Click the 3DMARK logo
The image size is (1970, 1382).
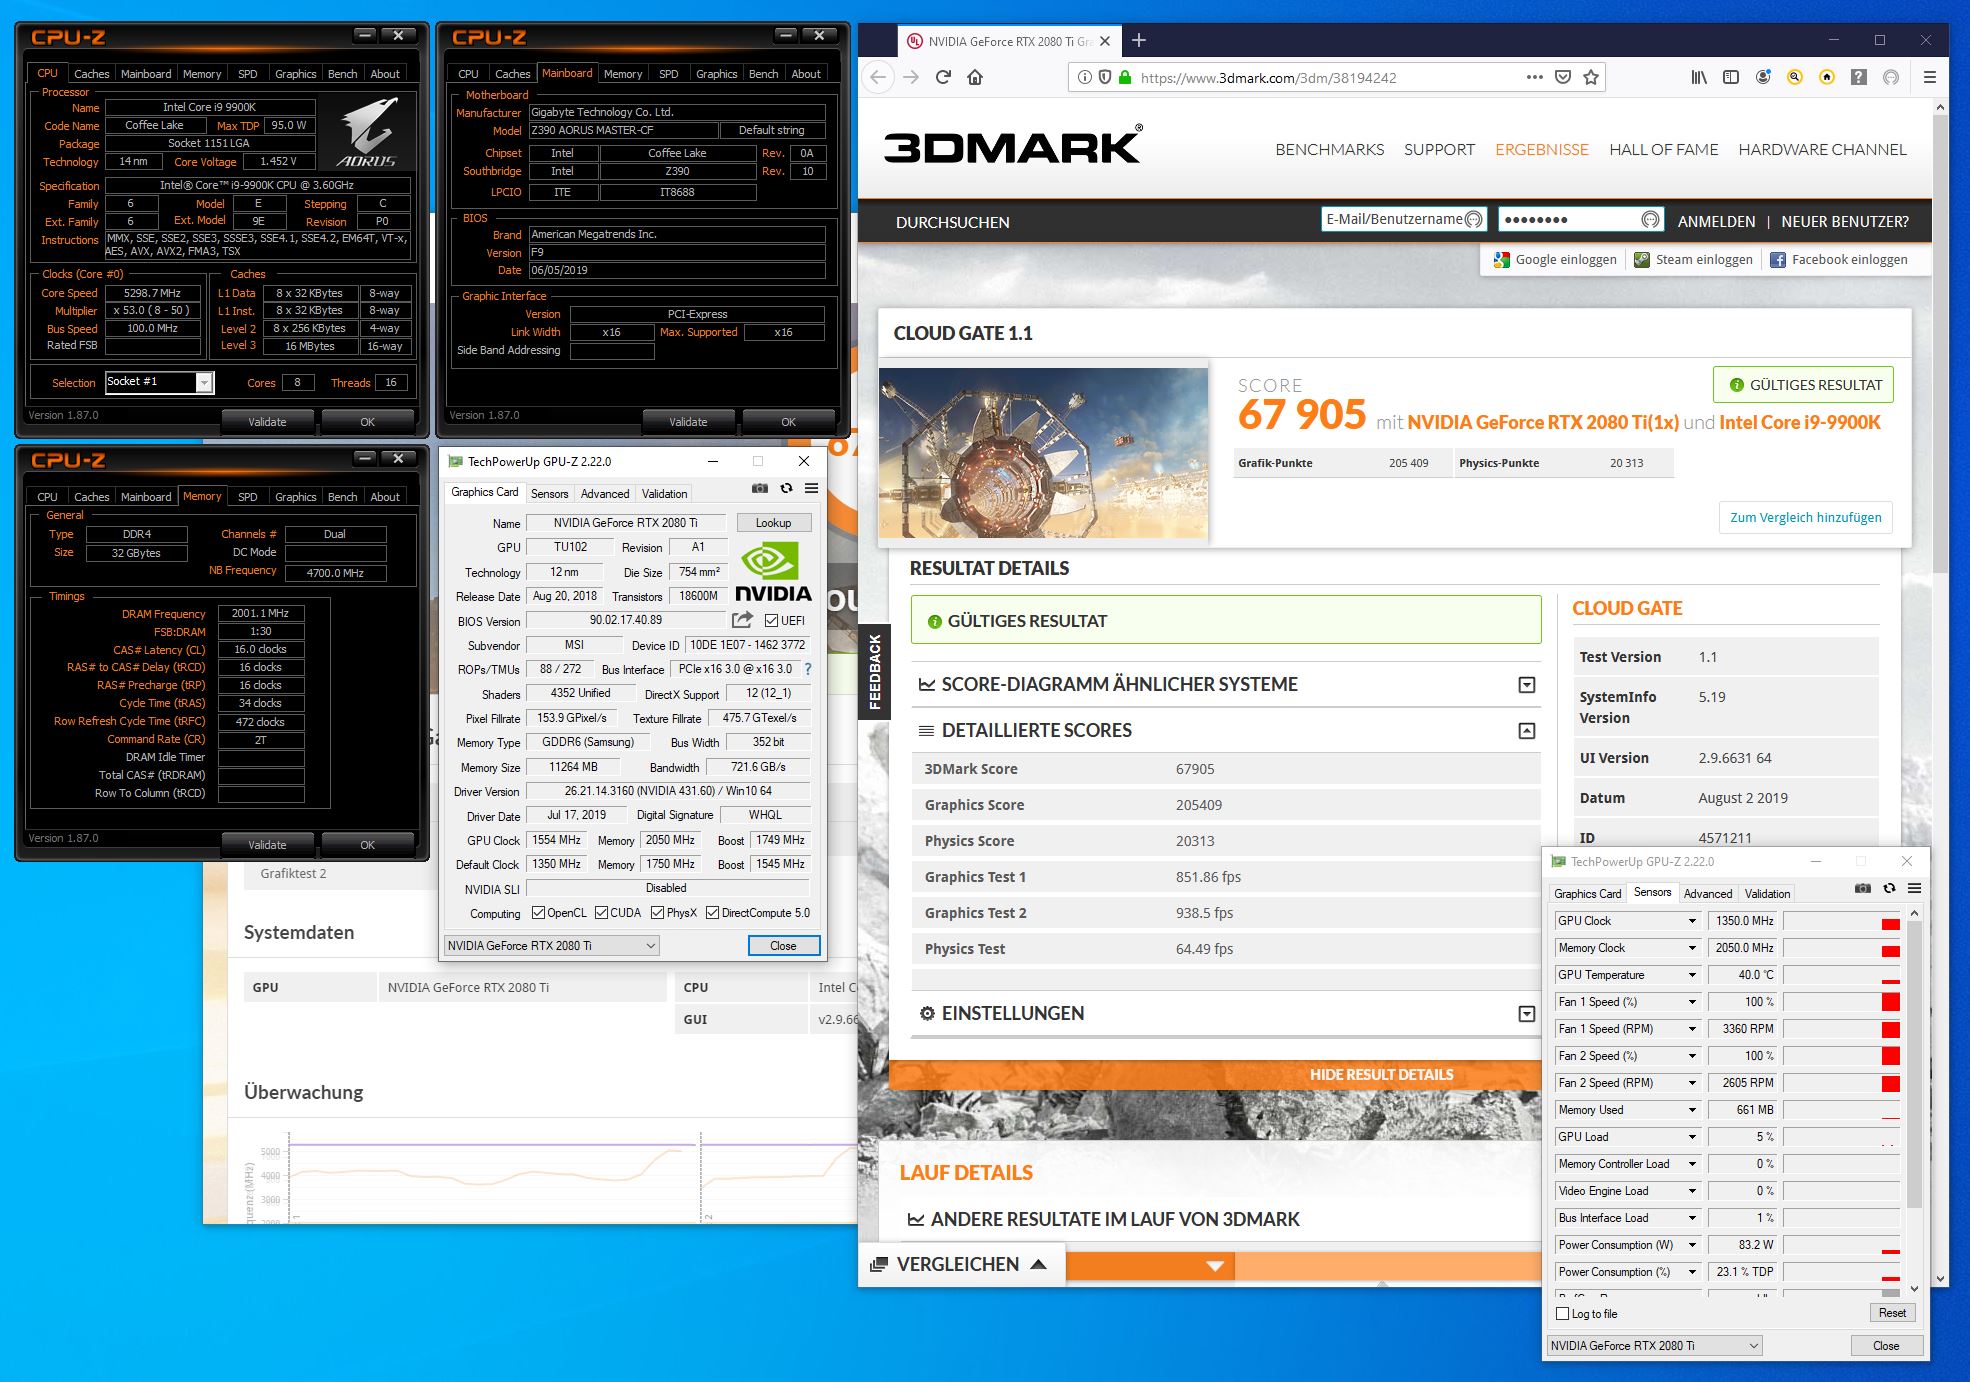(1012, 145)
